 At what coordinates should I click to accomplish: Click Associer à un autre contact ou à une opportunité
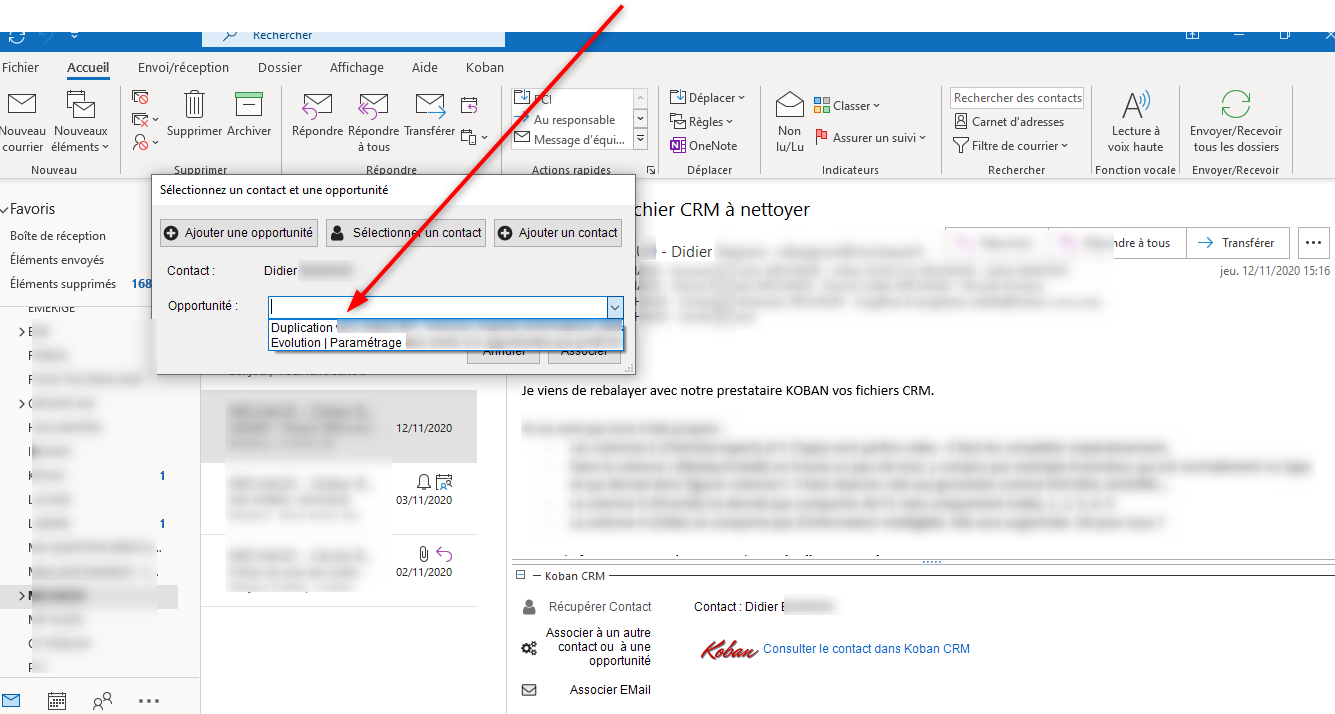587,647
